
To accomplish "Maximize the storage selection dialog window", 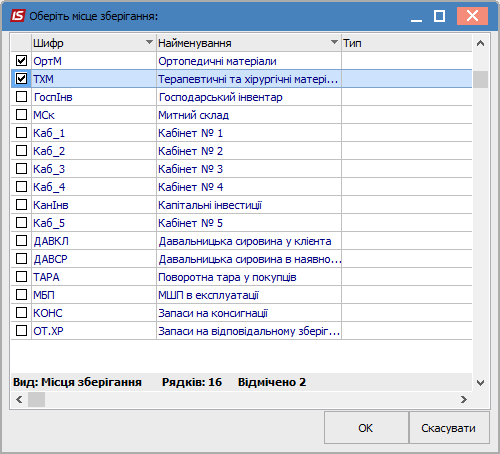I will [439, 16].
